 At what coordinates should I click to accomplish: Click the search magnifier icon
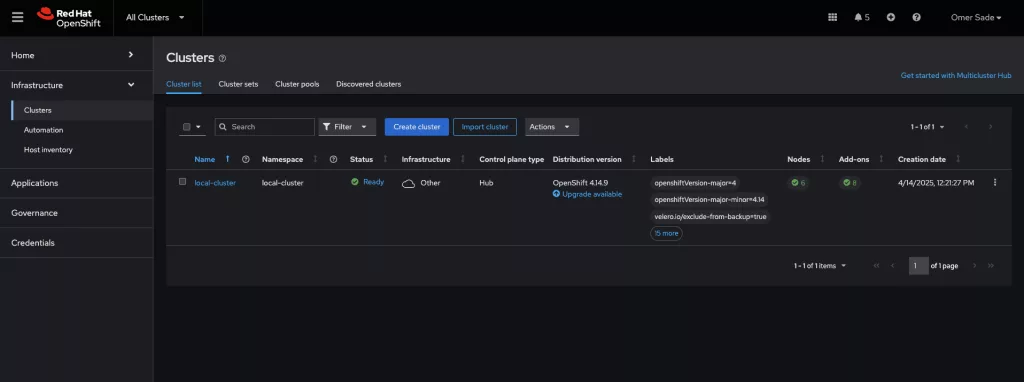pos(223,127)
